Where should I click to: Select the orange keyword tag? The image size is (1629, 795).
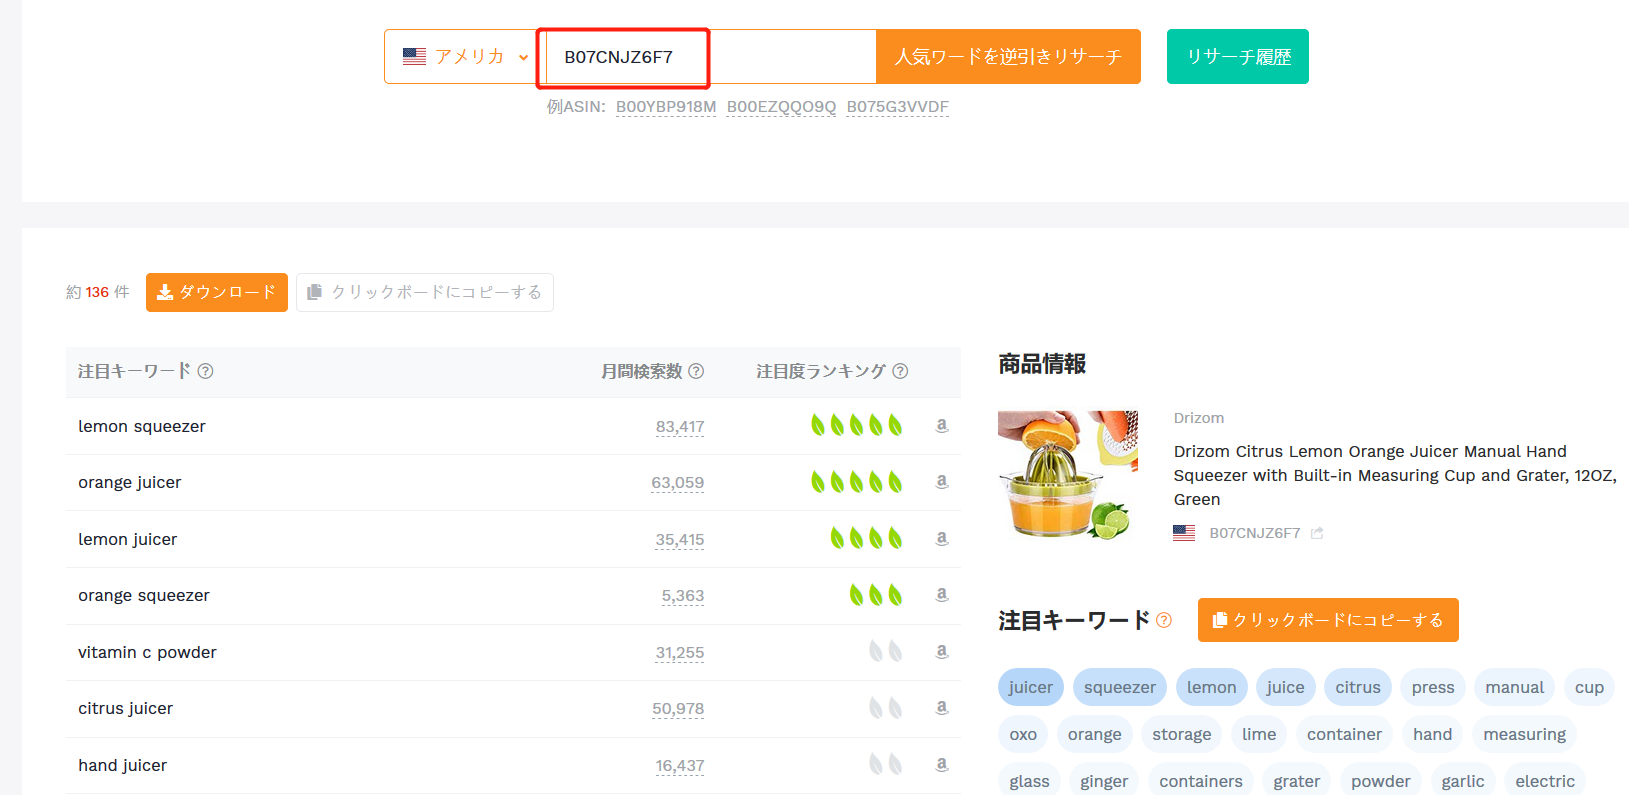point(1095,734)
